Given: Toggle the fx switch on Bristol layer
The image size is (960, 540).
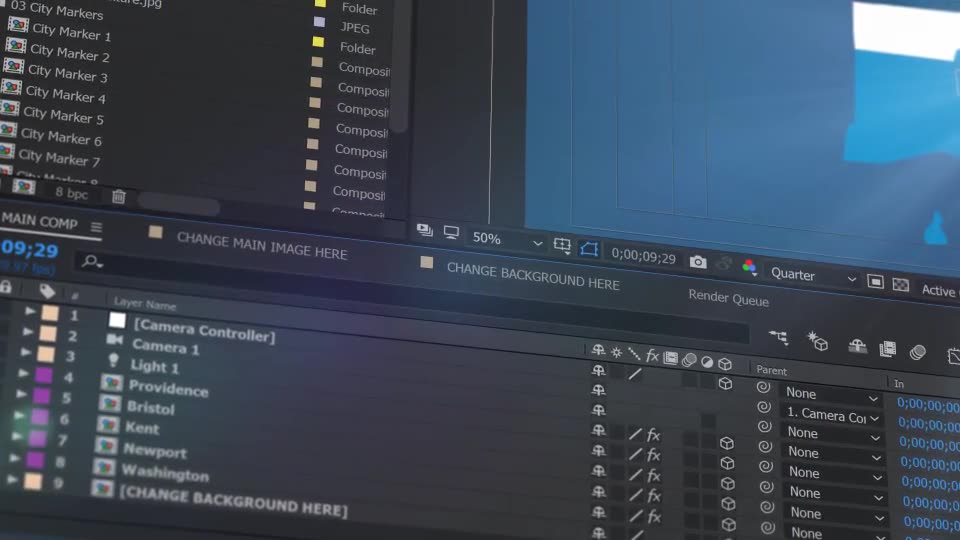Looking at the screenshot, I should pyautogui.click(x=654, y=455).
